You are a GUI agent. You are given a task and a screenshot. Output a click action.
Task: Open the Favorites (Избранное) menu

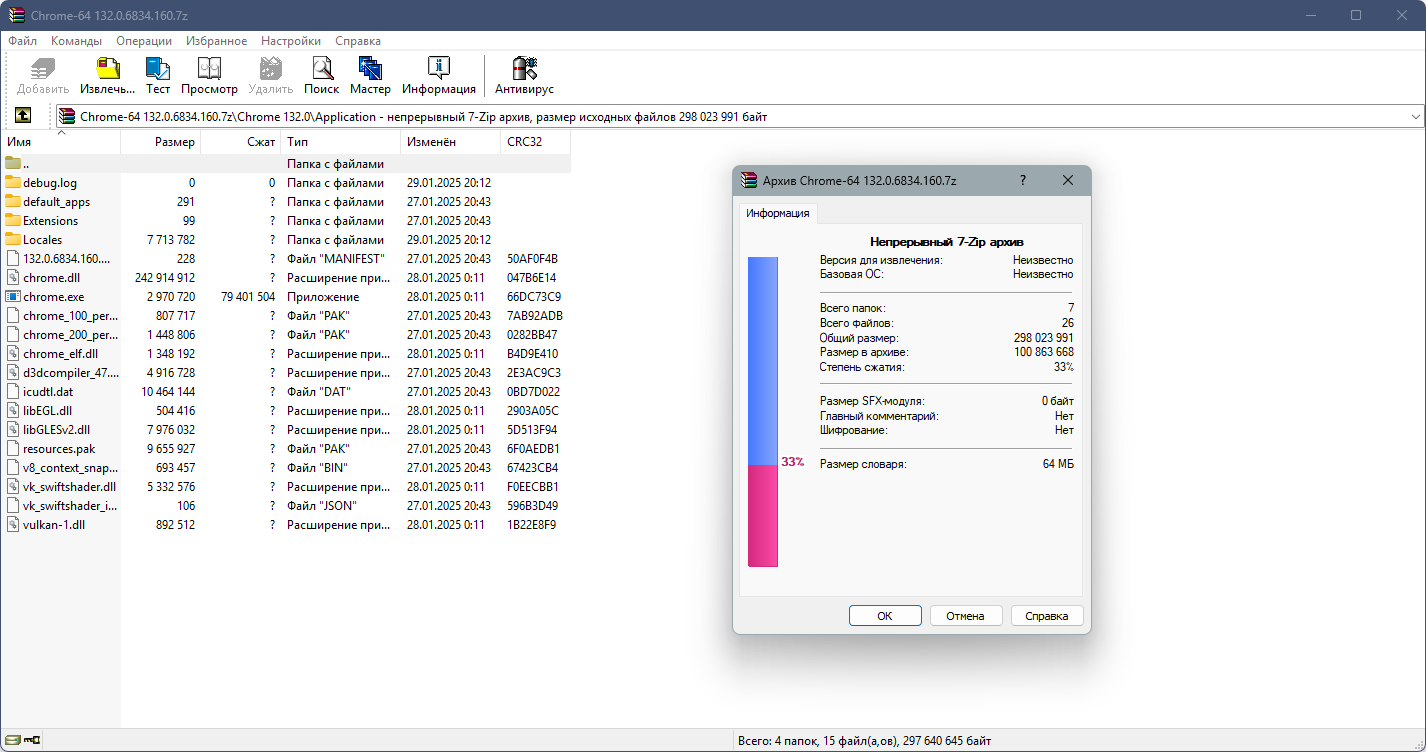pyautogui.click(x=216, y=41)
